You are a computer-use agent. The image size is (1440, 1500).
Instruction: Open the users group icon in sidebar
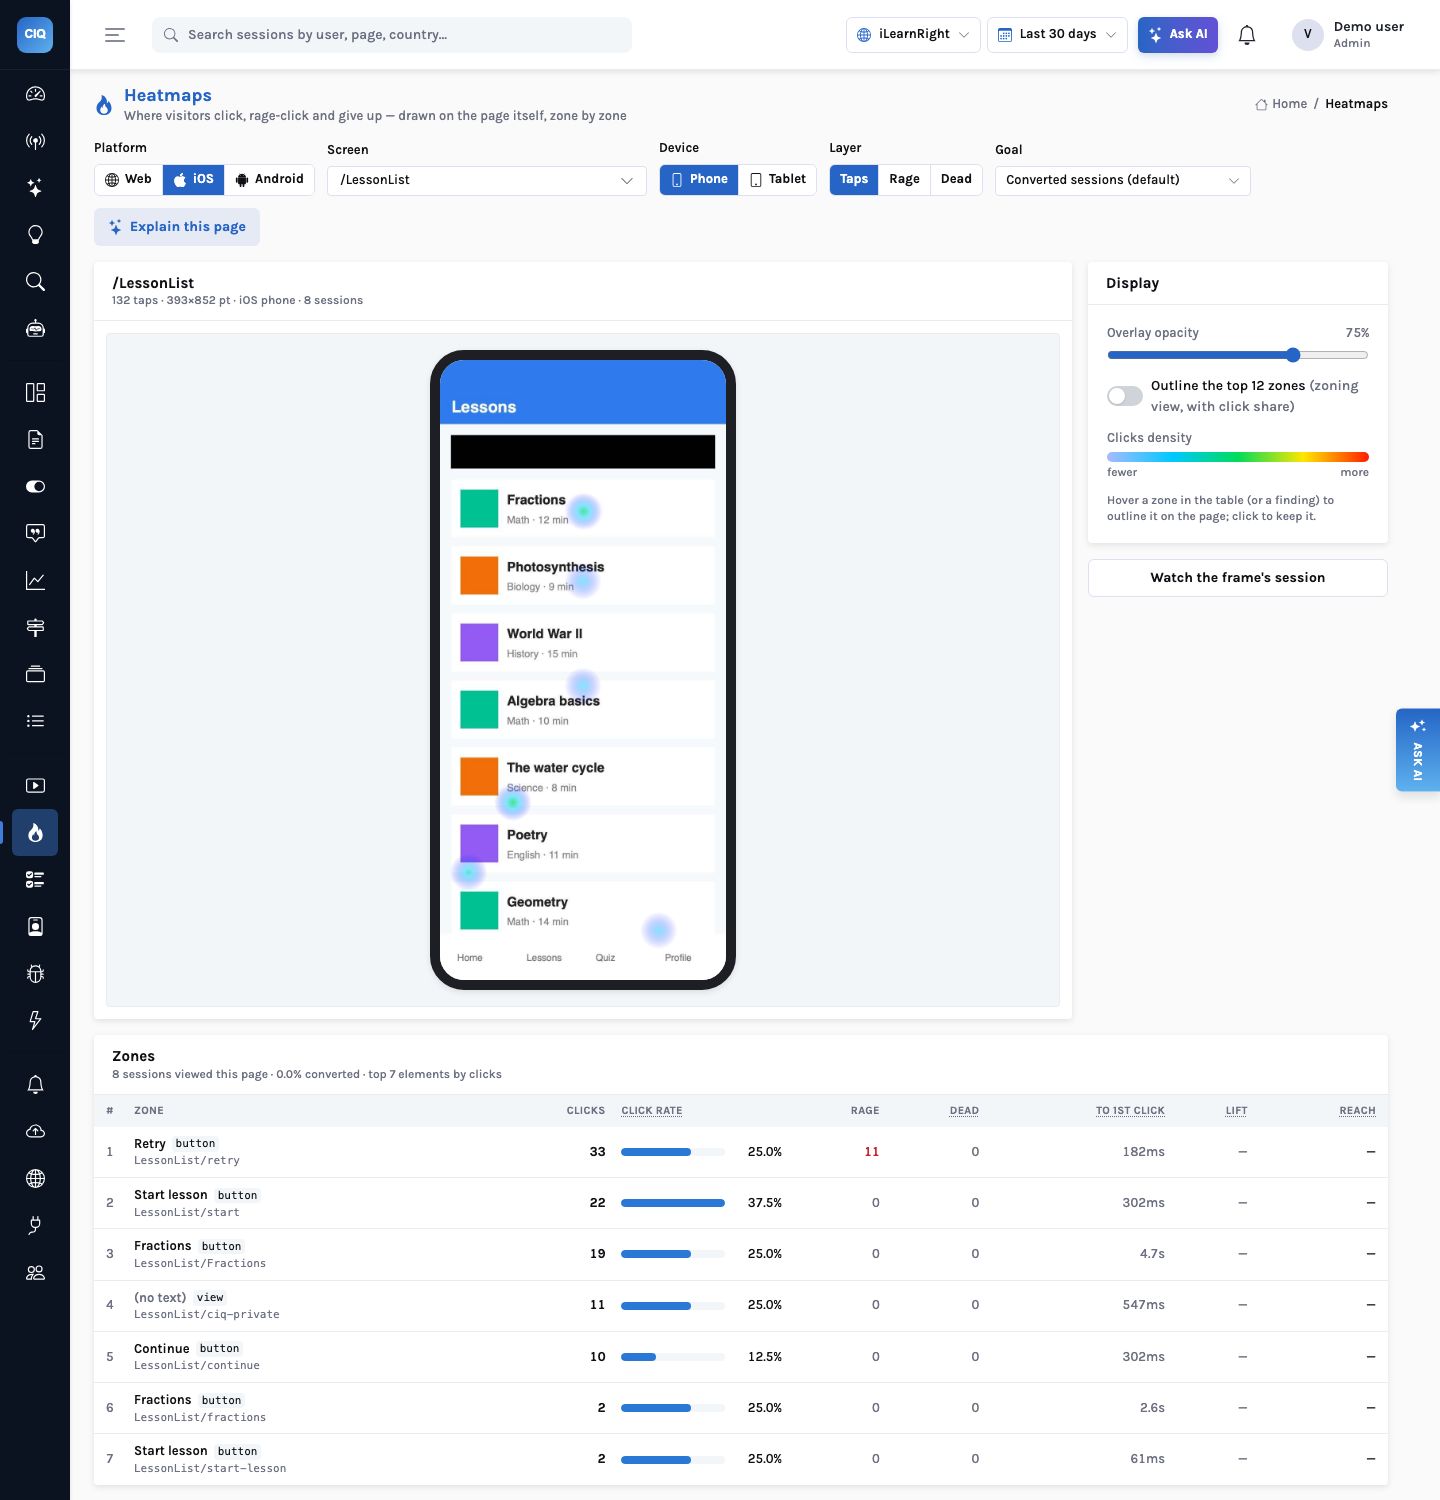point(35,1273)
